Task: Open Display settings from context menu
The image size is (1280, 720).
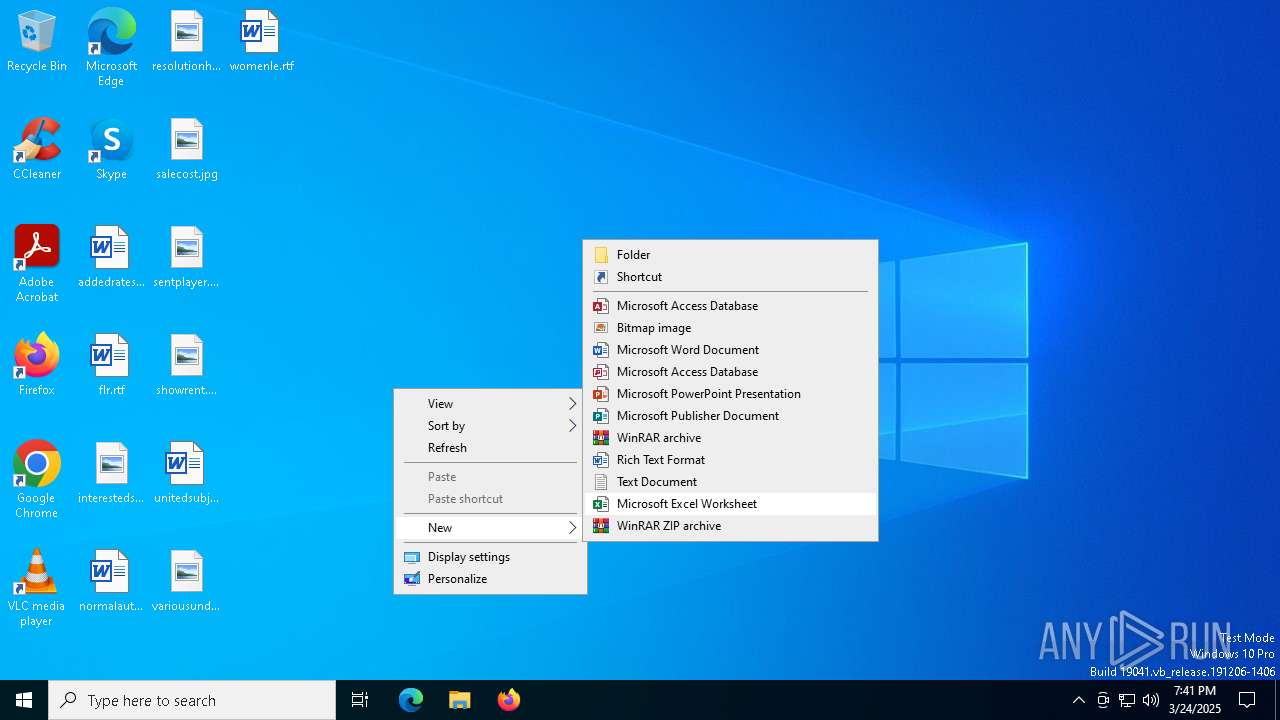Action: (490, 557)
